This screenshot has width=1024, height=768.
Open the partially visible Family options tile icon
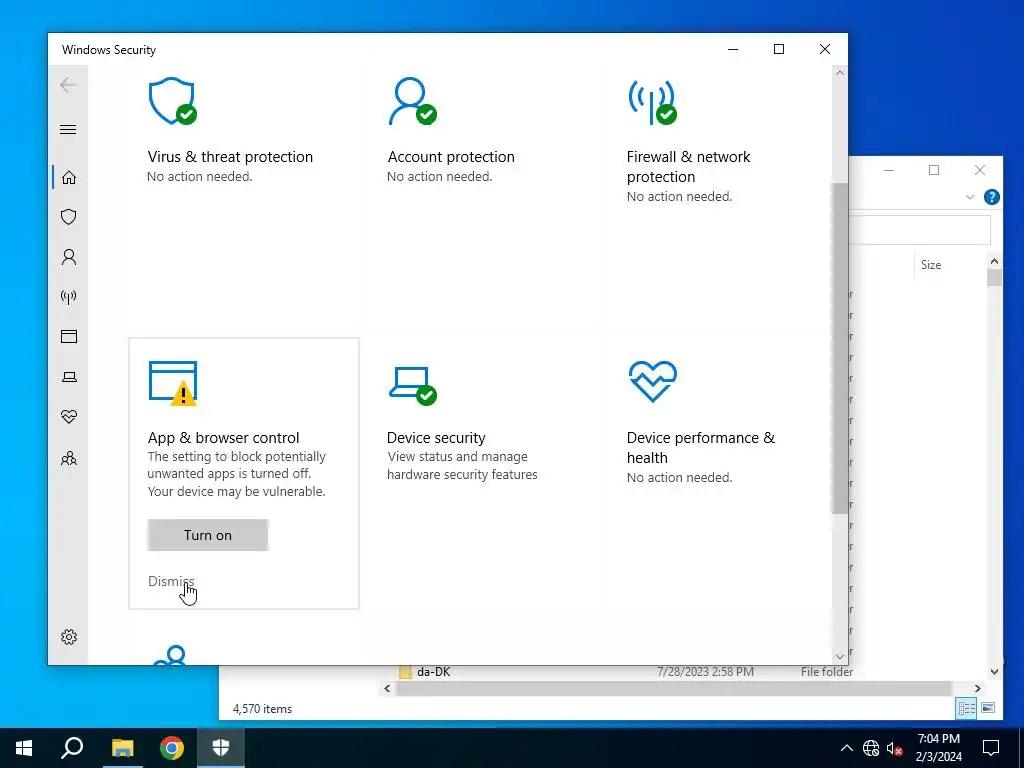pyautogui.click(x=170, y=655)
